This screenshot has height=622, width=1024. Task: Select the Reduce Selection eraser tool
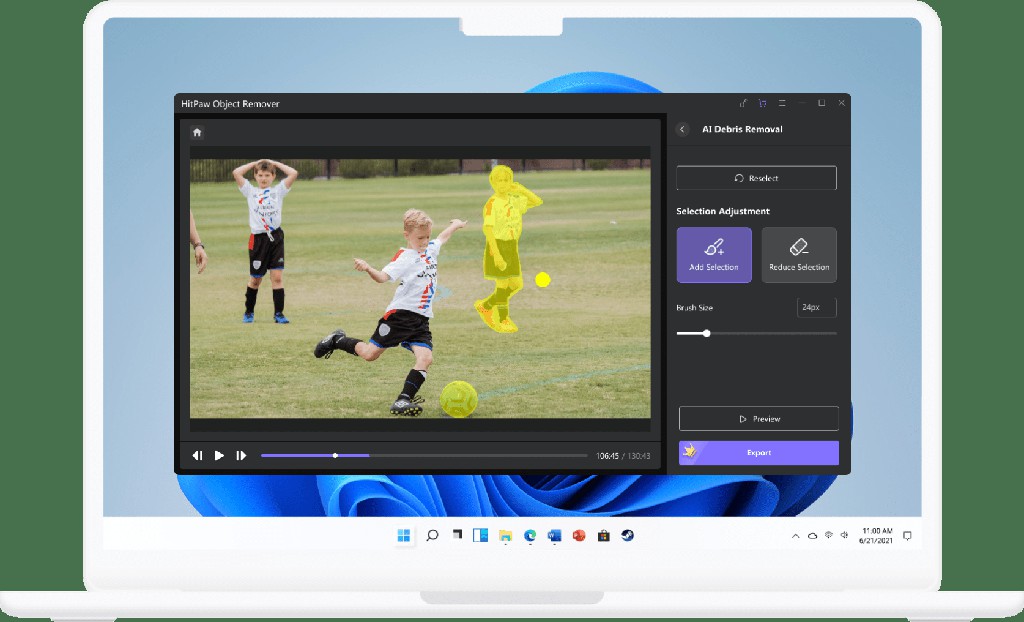(799, 254)
